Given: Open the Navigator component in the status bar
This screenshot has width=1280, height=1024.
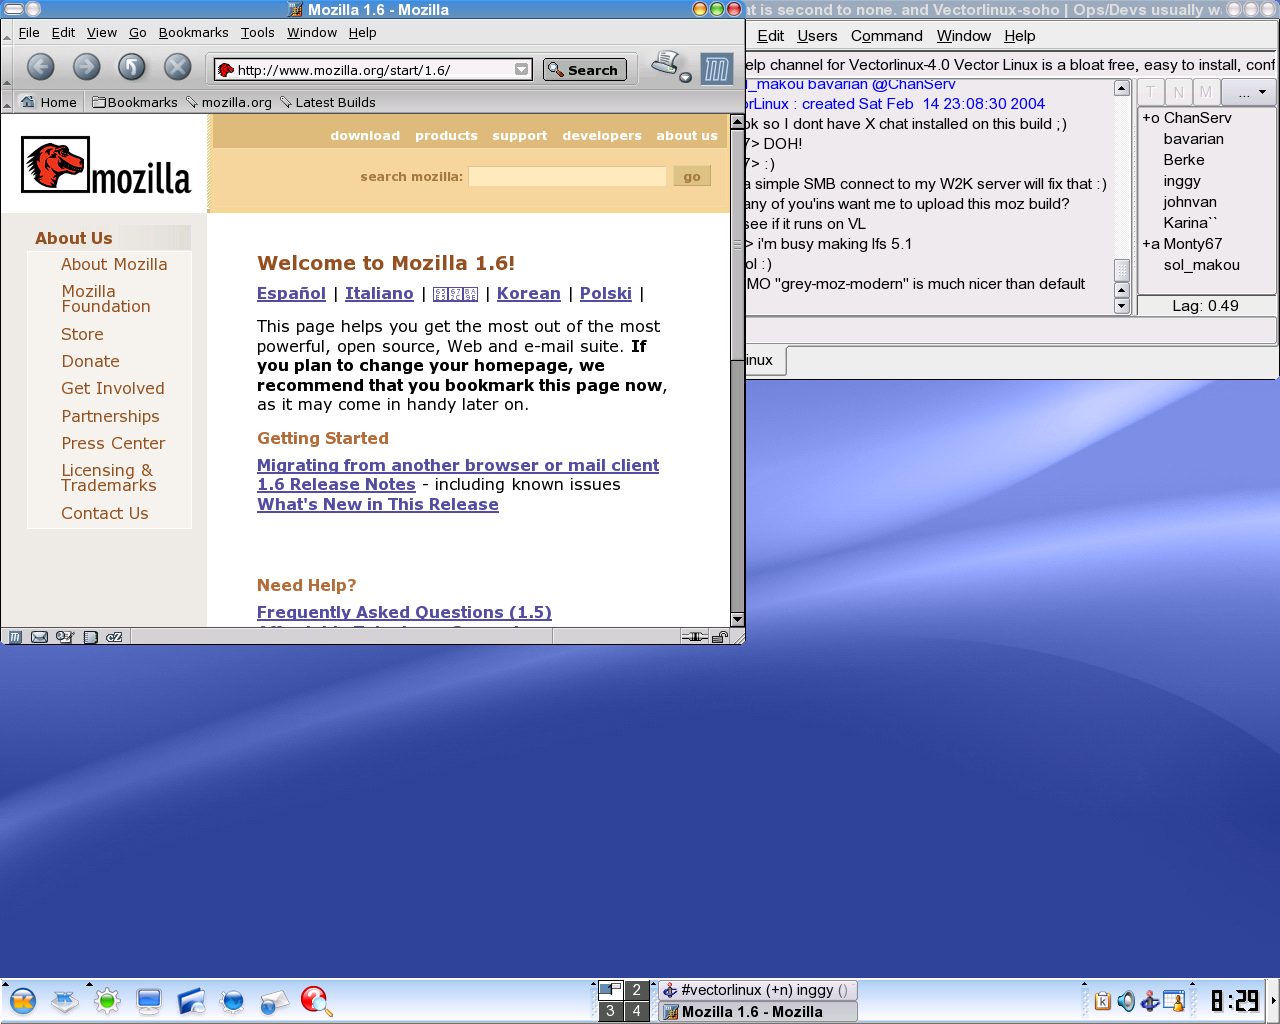Looking at the screenshot, I should pyautogui.click(x=15, y=637).
